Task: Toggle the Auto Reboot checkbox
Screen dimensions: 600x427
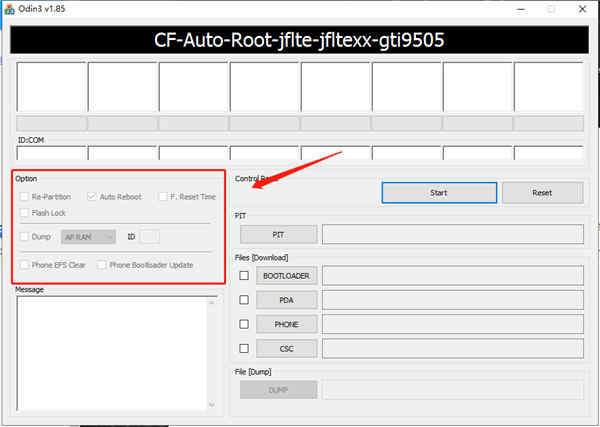Action: point(91,197)
